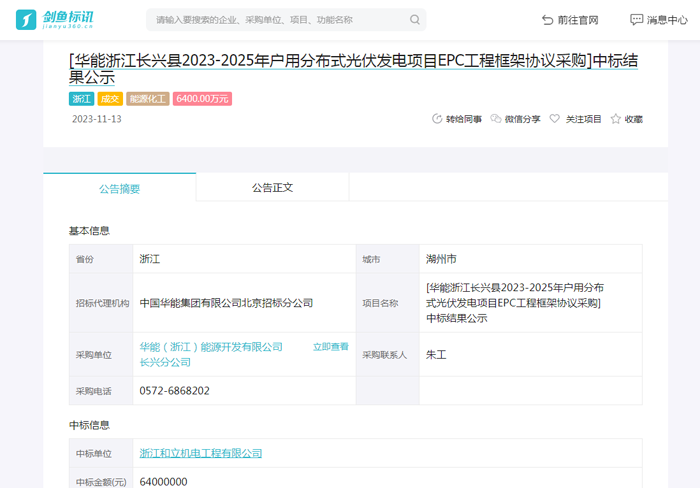
Task: Click 关注项目 label
Action: [x=583, y=119]
